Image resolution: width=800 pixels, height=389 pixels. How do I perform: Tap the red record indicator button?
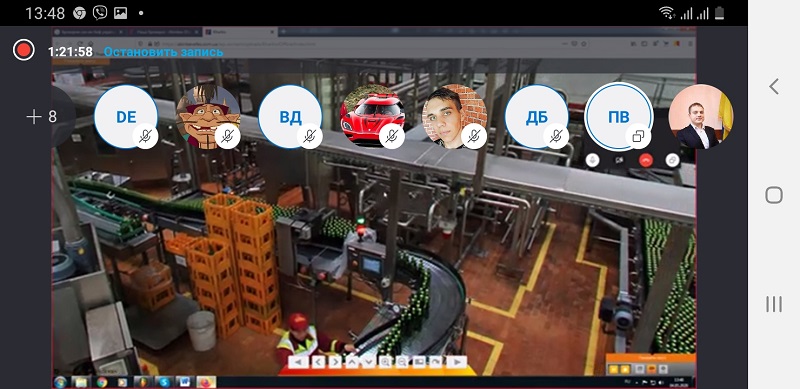23,50
